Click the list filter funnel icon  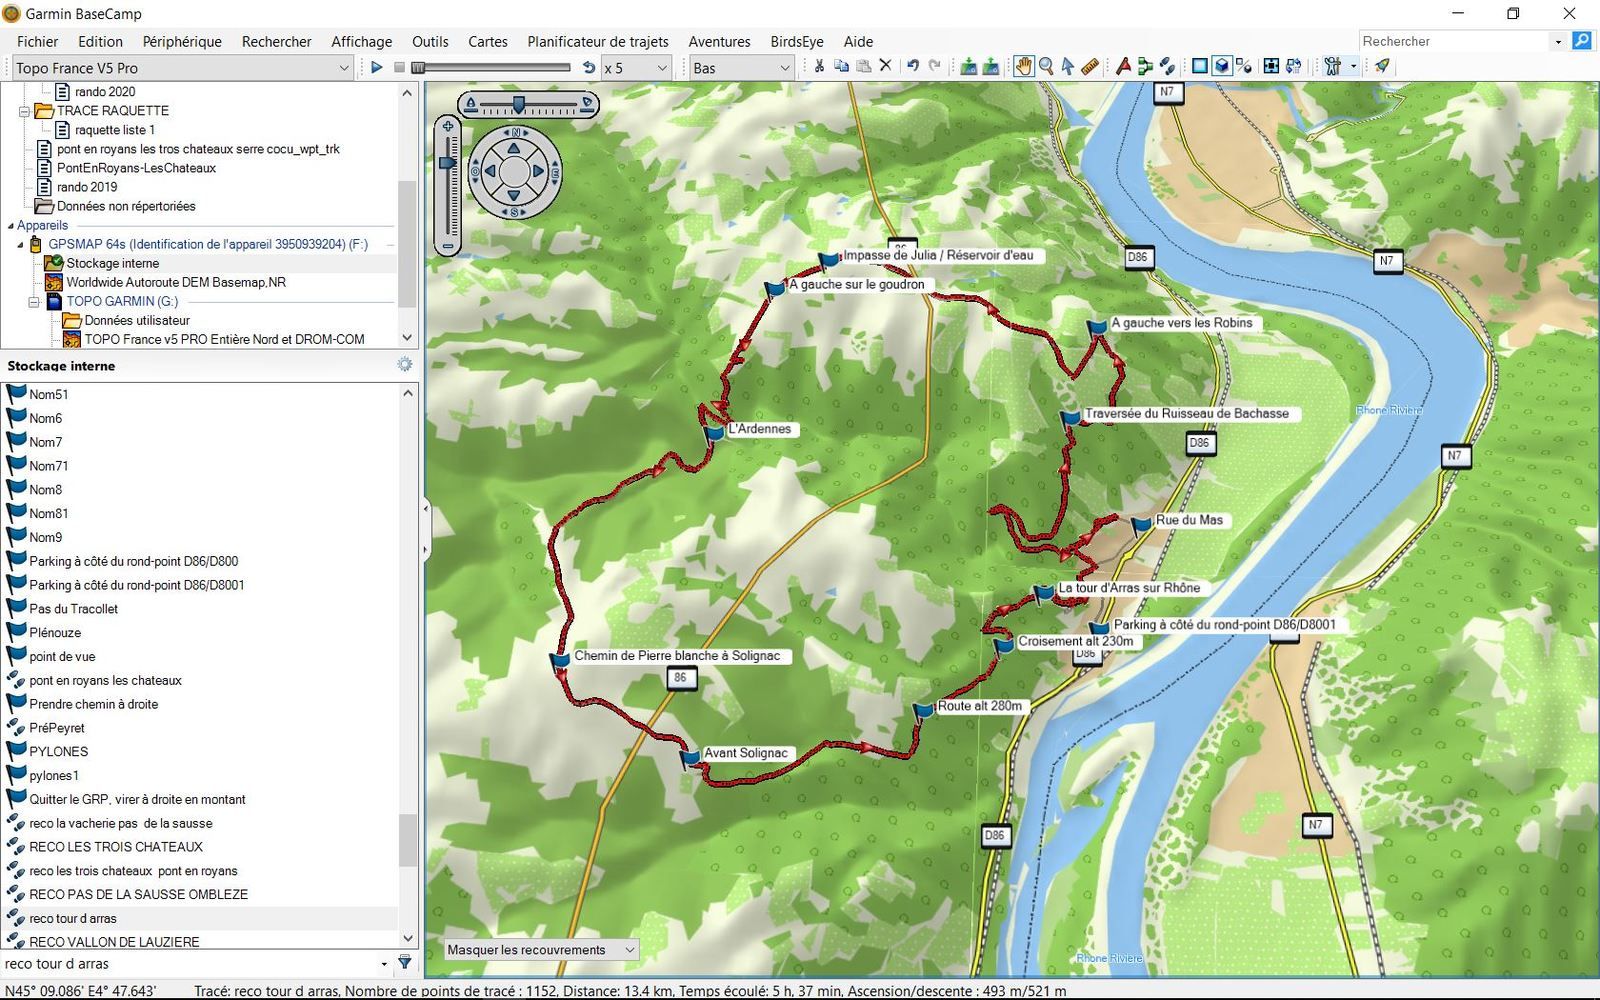coord(404,963)
